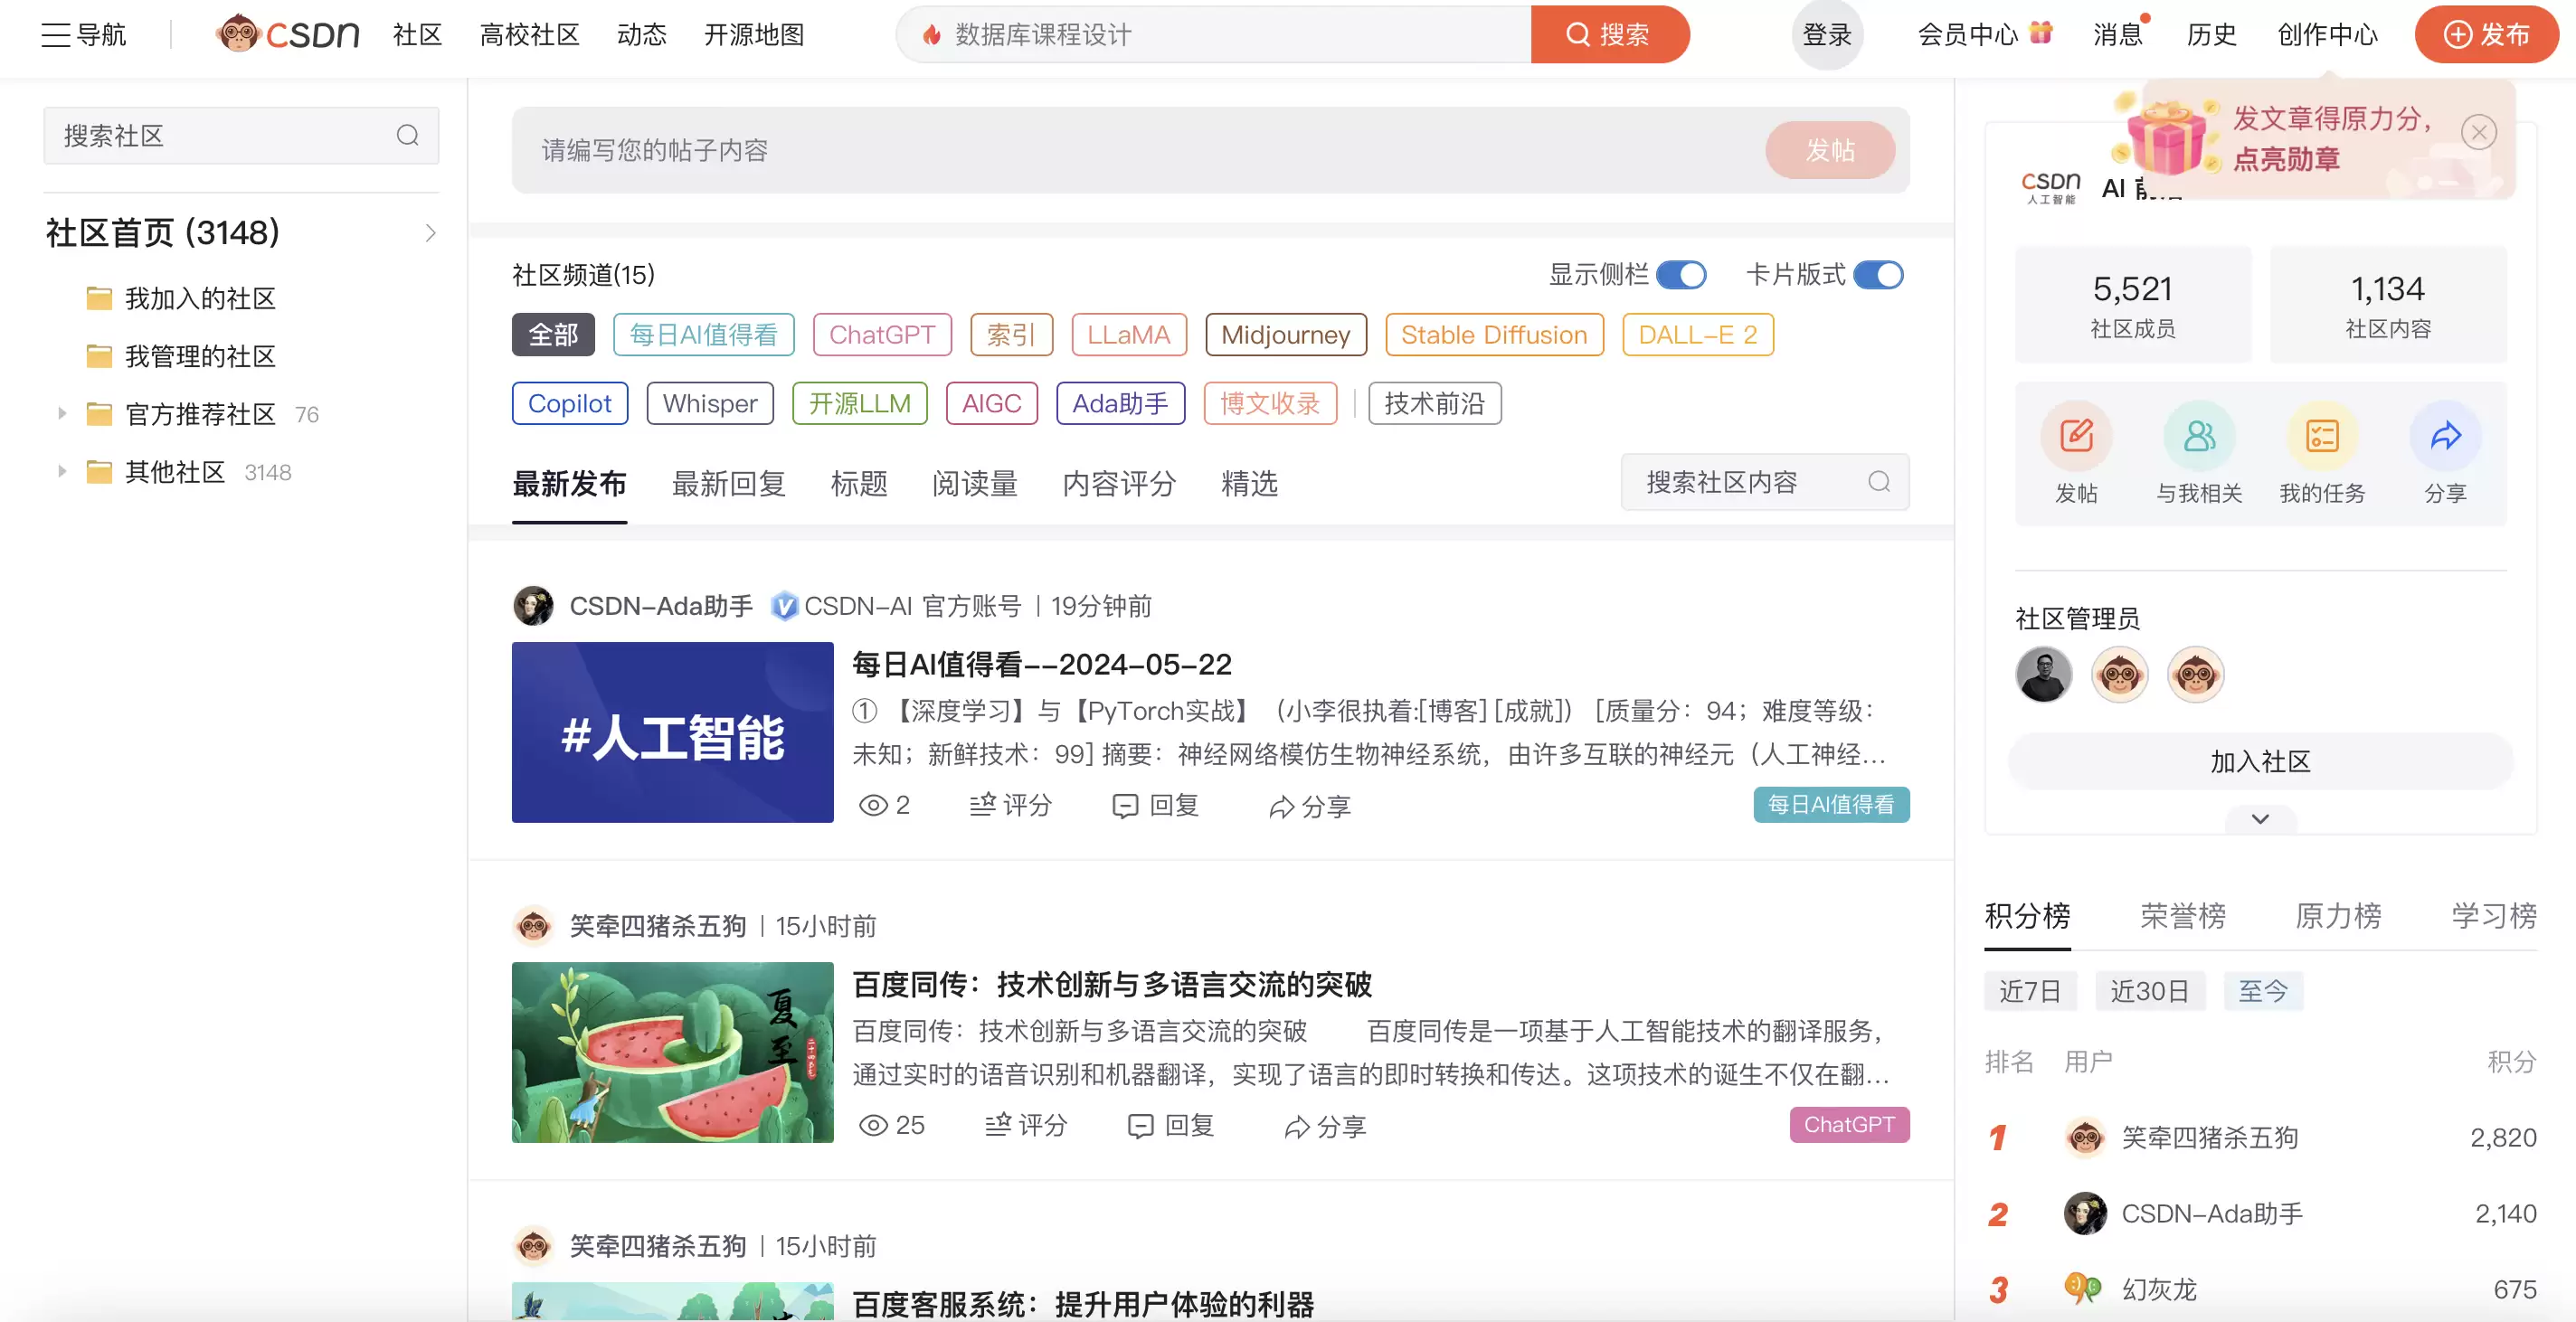Click the 发帖 pencil icon in sidebar
The width and height of the screenshot is (2576, 1322).
2076,436
